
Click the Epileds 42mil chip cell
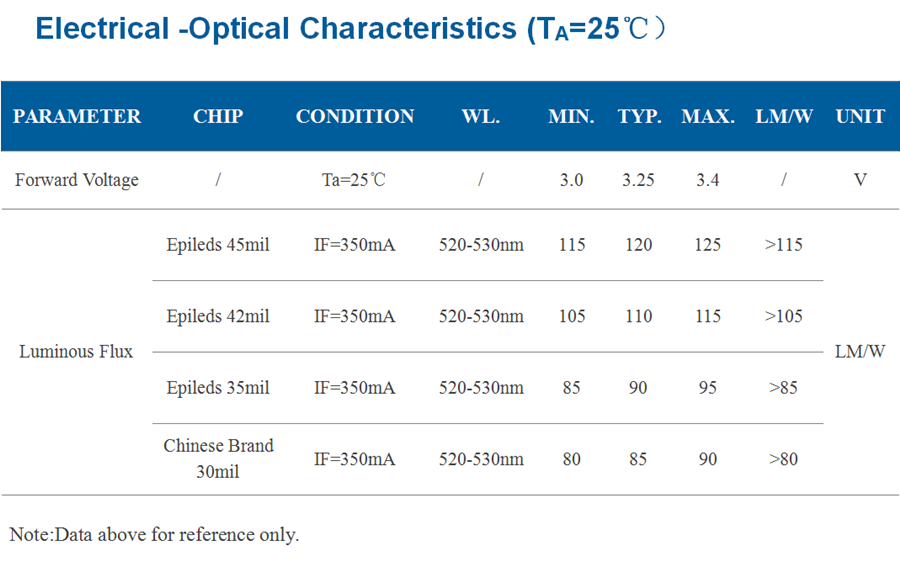click(x=218, y=316)
